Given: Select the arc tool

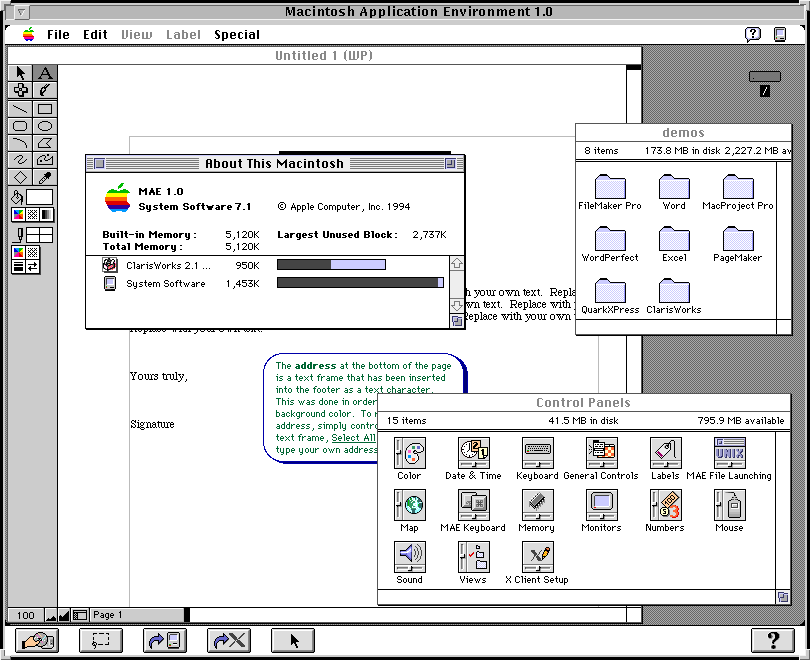Looking at the screenshot, I should 20,143.
